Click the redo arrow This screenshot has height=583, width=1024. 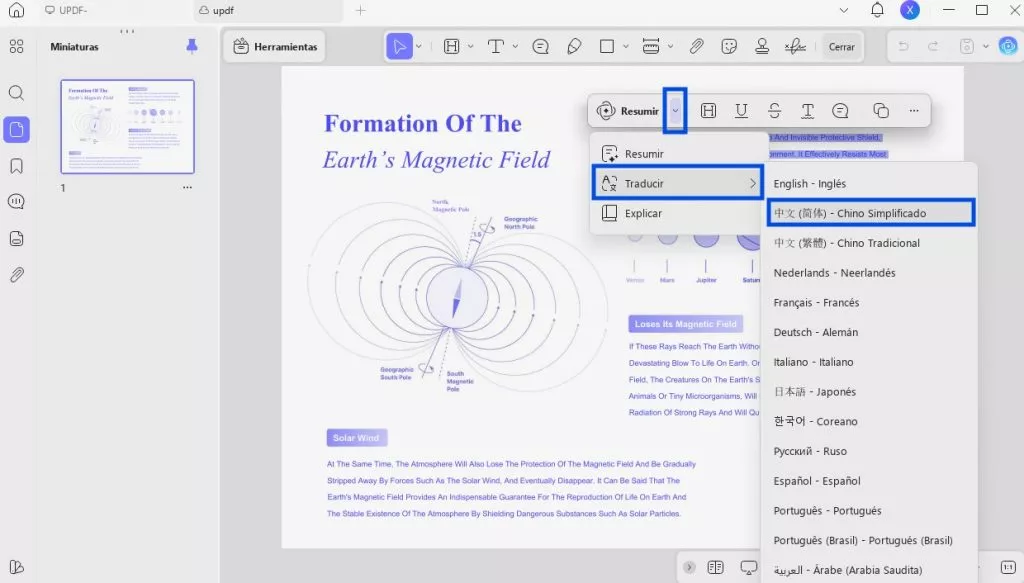933,46
